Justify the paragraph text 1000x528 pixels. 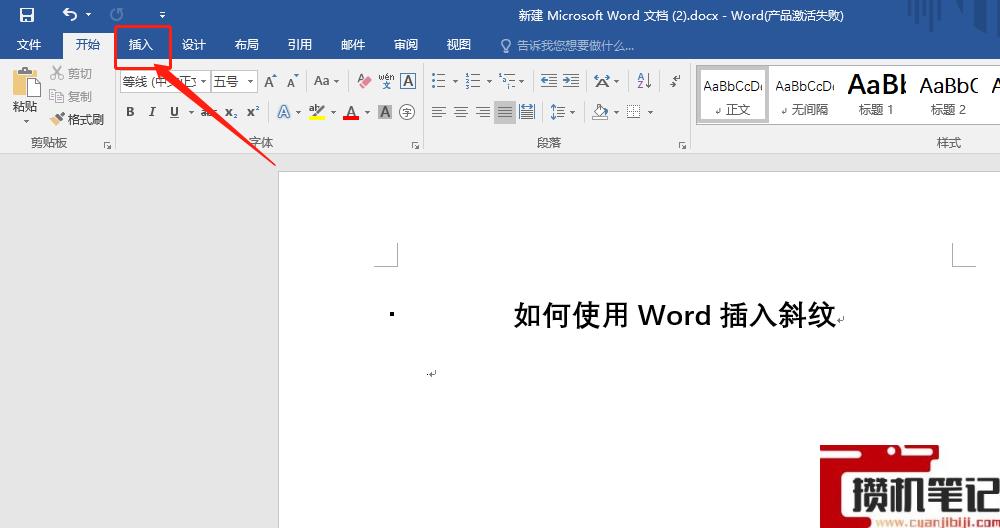(504, 112)
